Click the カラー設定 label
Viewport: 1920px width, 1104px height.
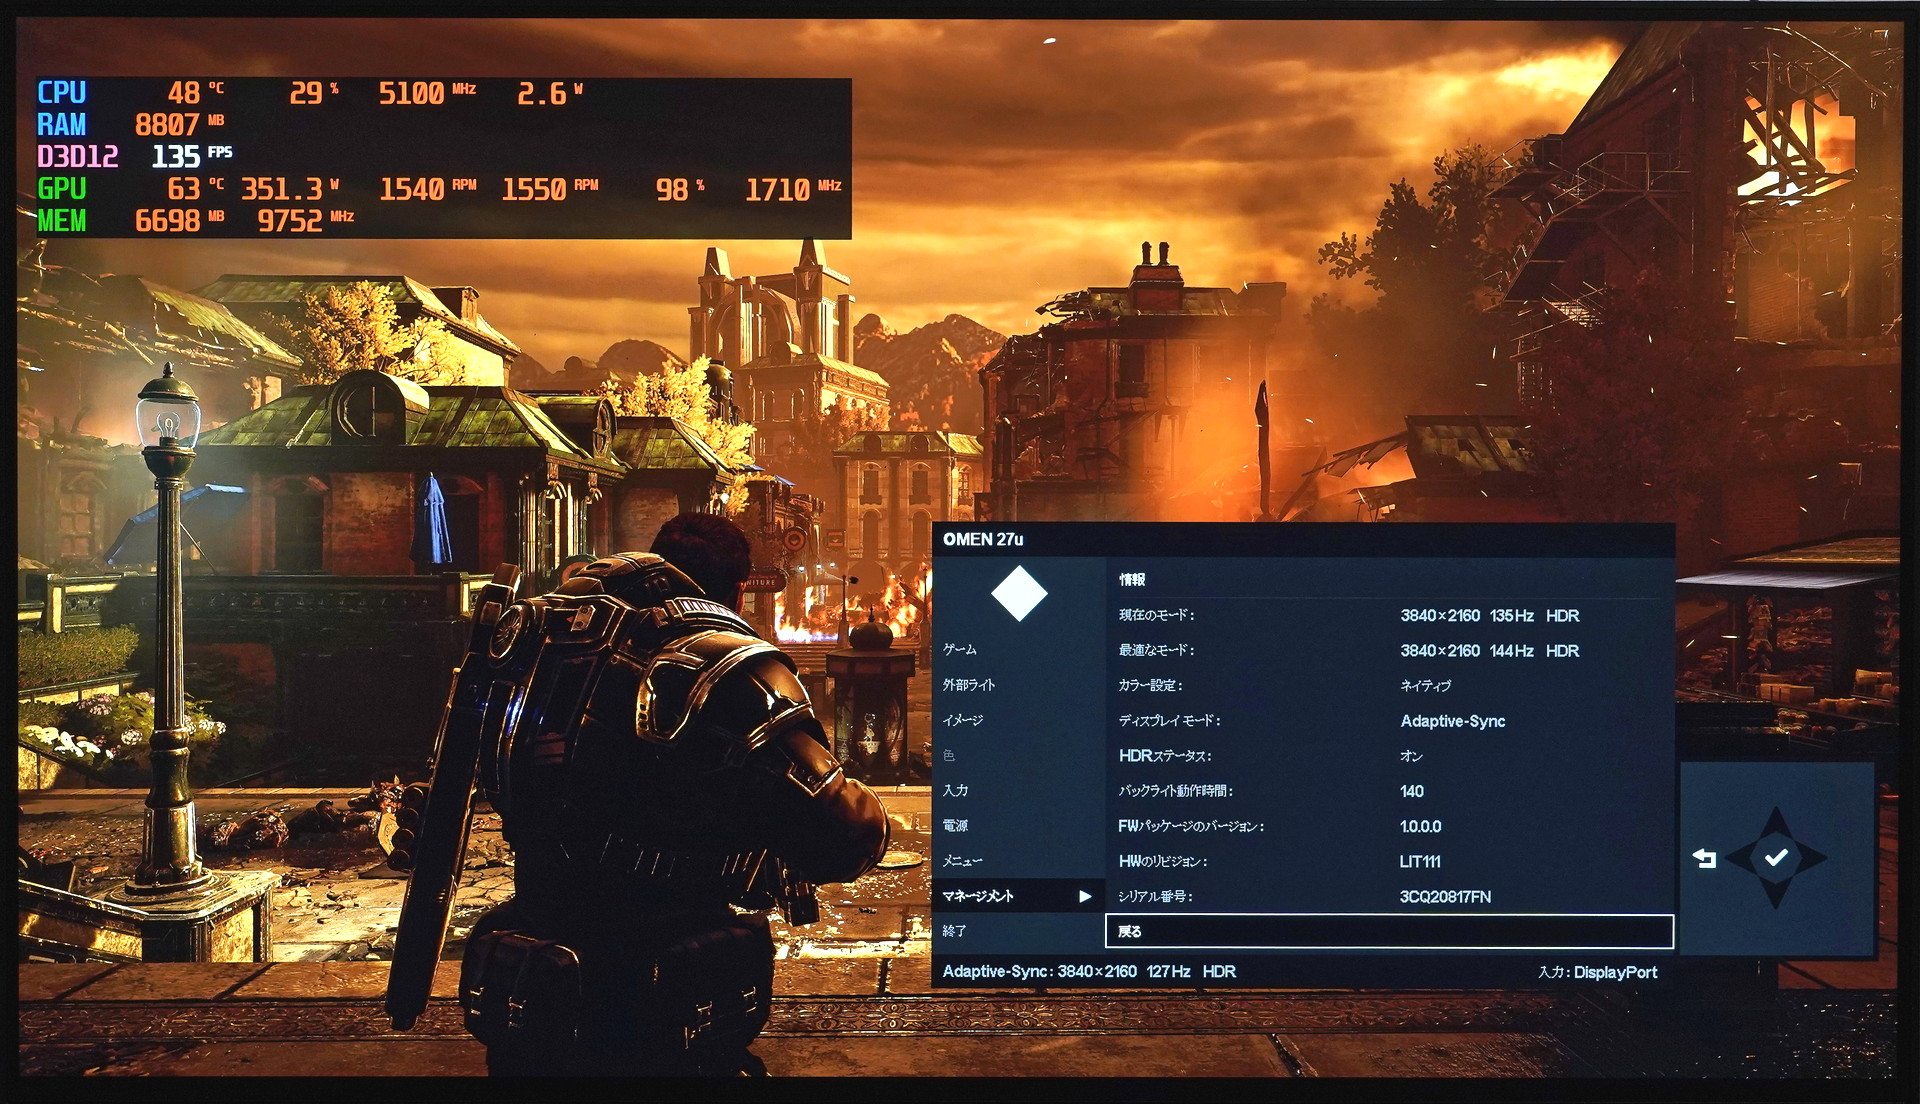tap(1150, 685)
